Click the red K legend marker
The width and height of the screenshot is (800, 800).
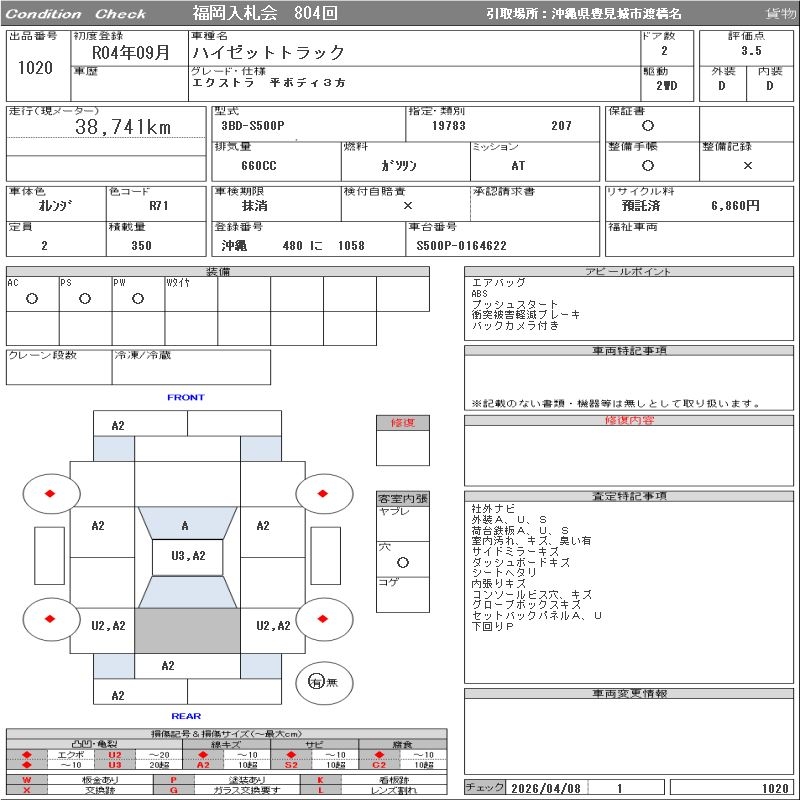[x=320, y=780]
